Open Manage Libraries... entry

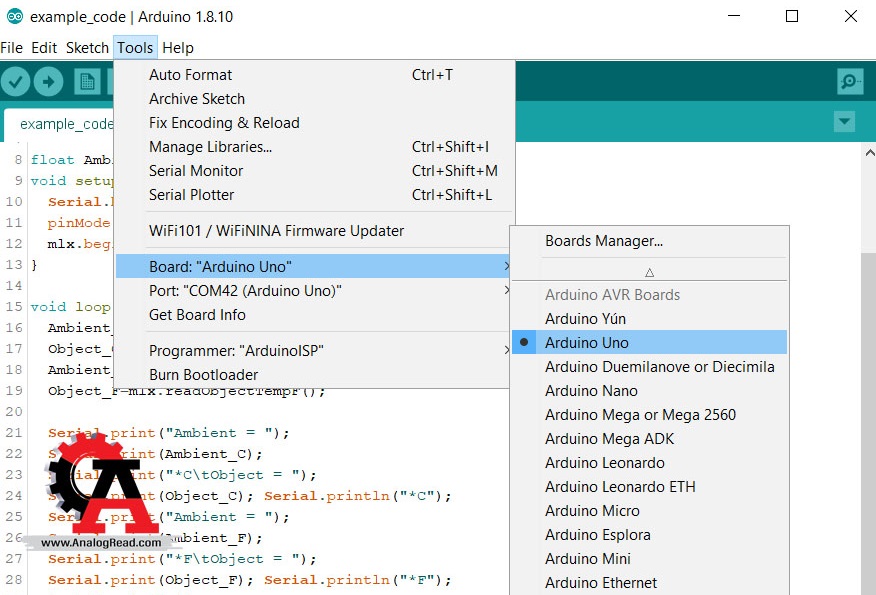(313, 147)
